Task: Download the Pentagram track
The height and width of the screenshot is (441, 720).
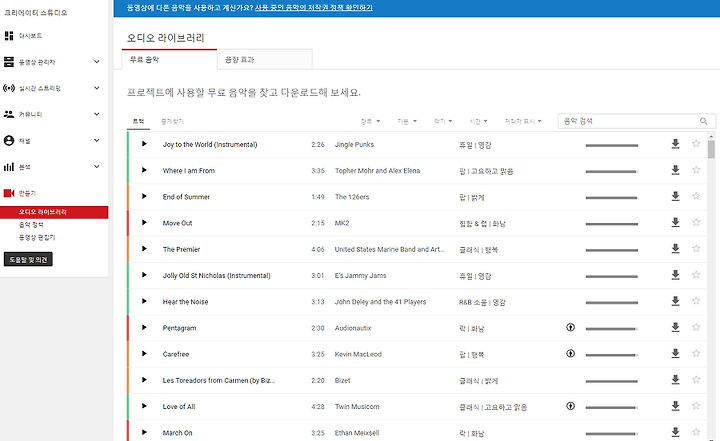Action: point(675,327)
